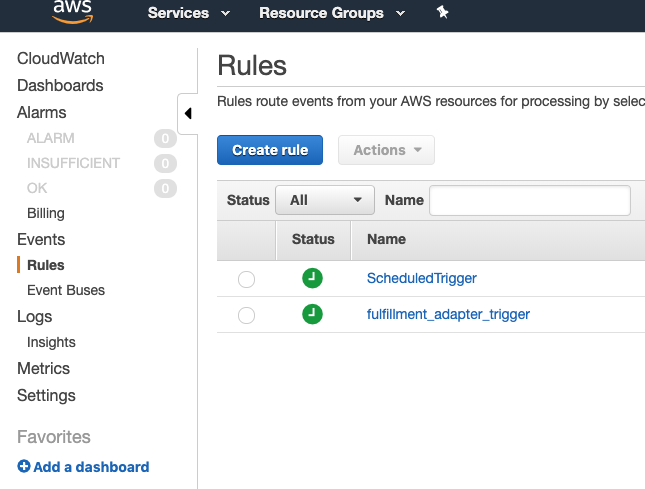Image resolution: width=645 pixels, height=489 pixels.
Task: Open the fulfillment_adapter_trigger rule link
Action: click(x=448, y=314)
